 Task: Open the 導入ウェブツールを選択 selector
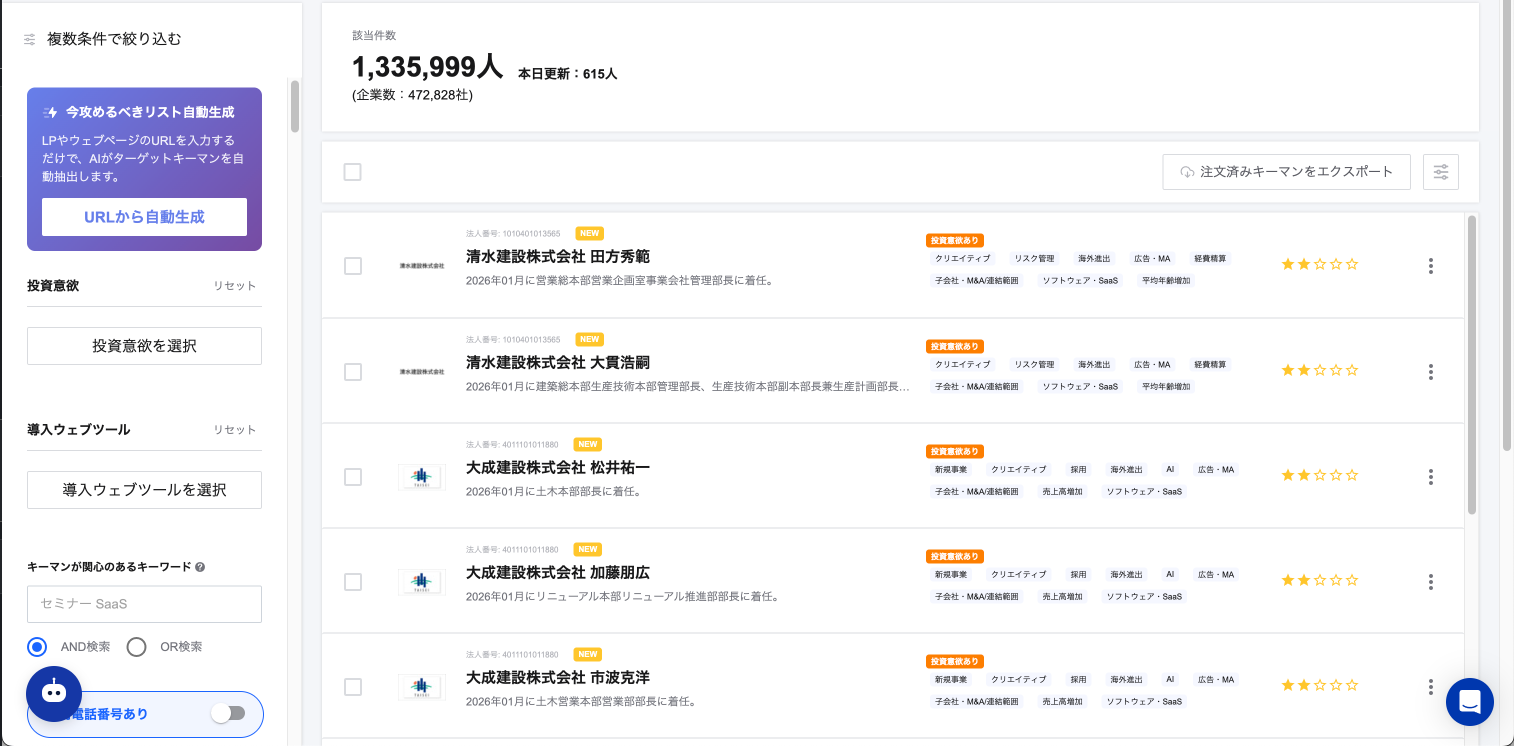[144, 490]
